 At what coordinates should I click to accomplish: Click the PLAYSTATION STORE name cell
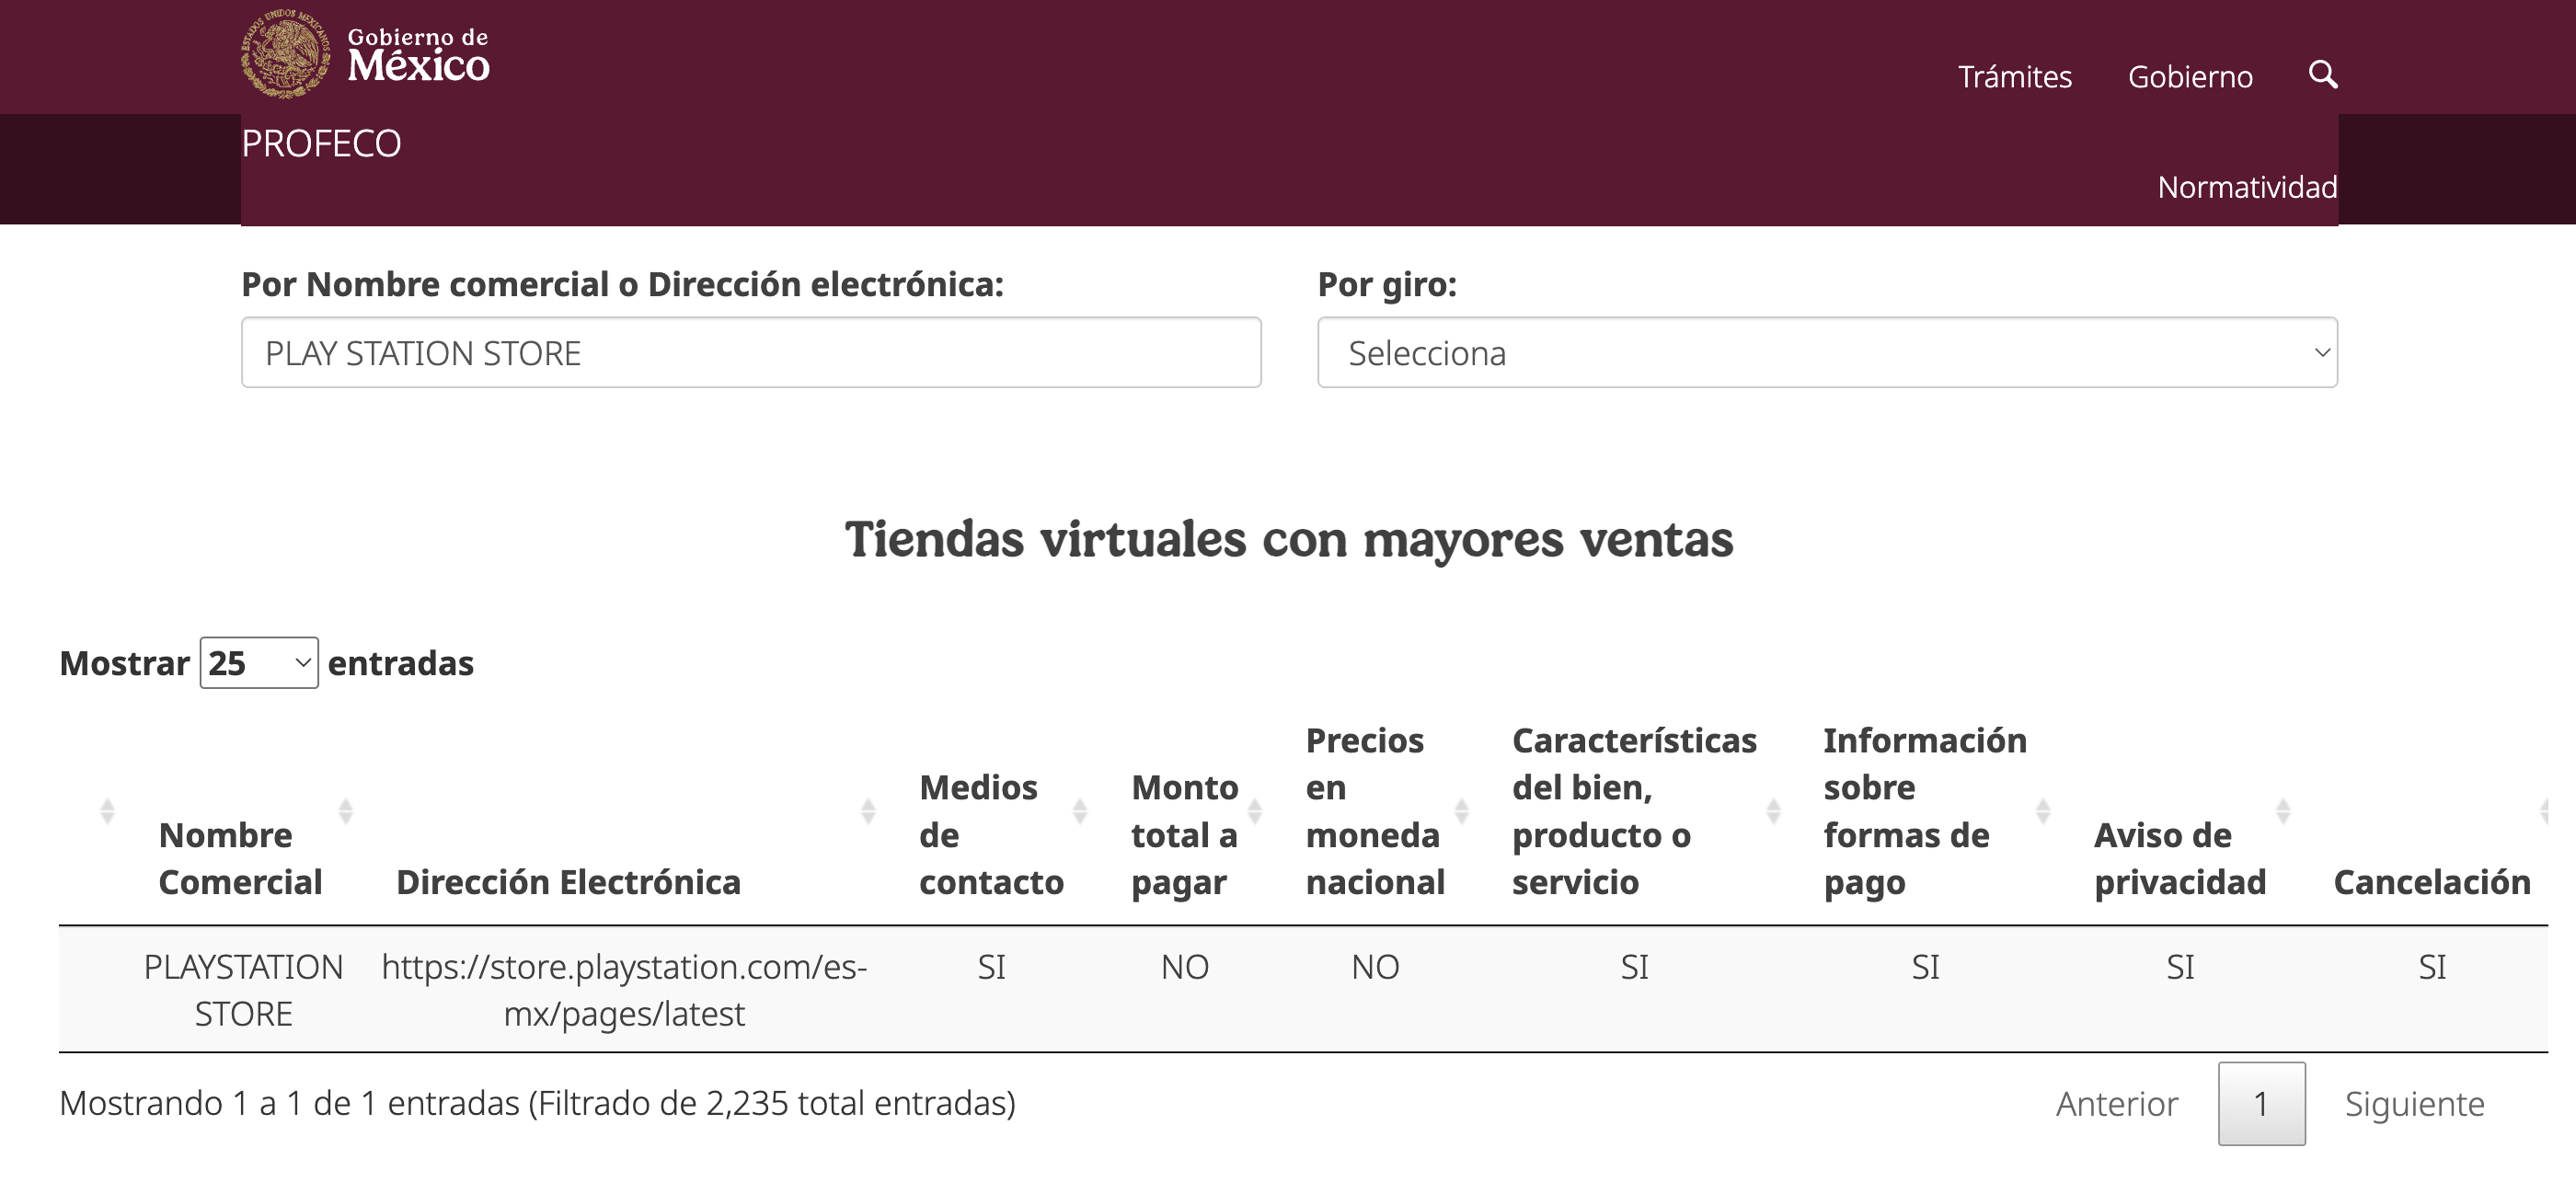point(243,990)
